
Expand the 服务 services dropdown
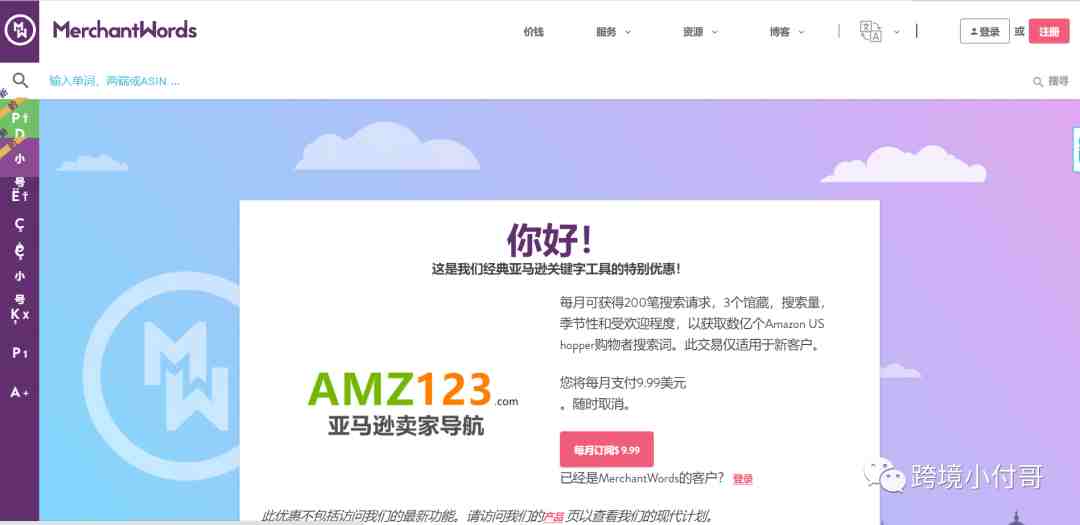(x=613, y=32)
